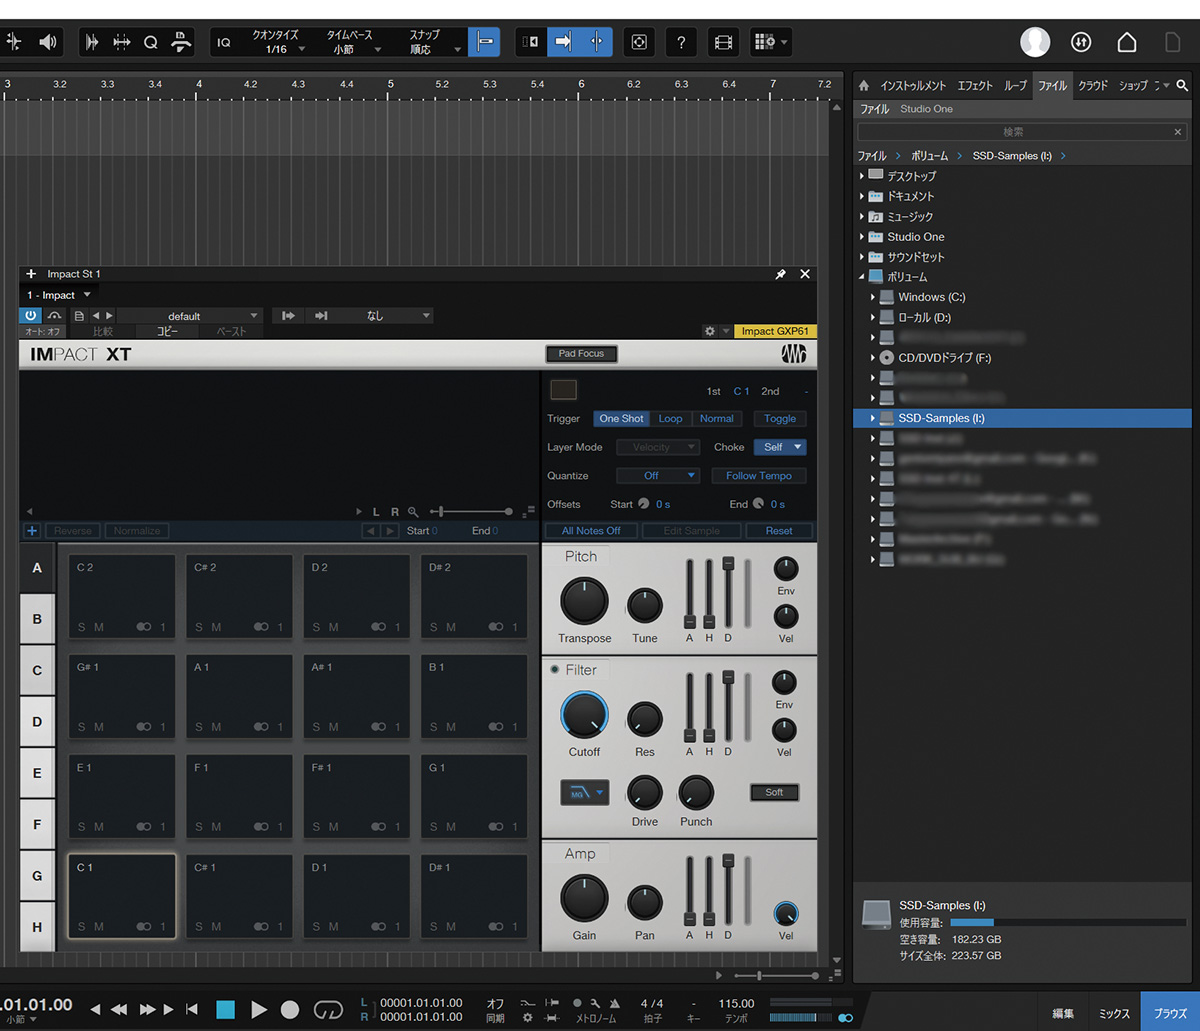Viewport: 1200px width, 1031px height.
Task: Click the sample zoom slider
Action: [471, 511]
